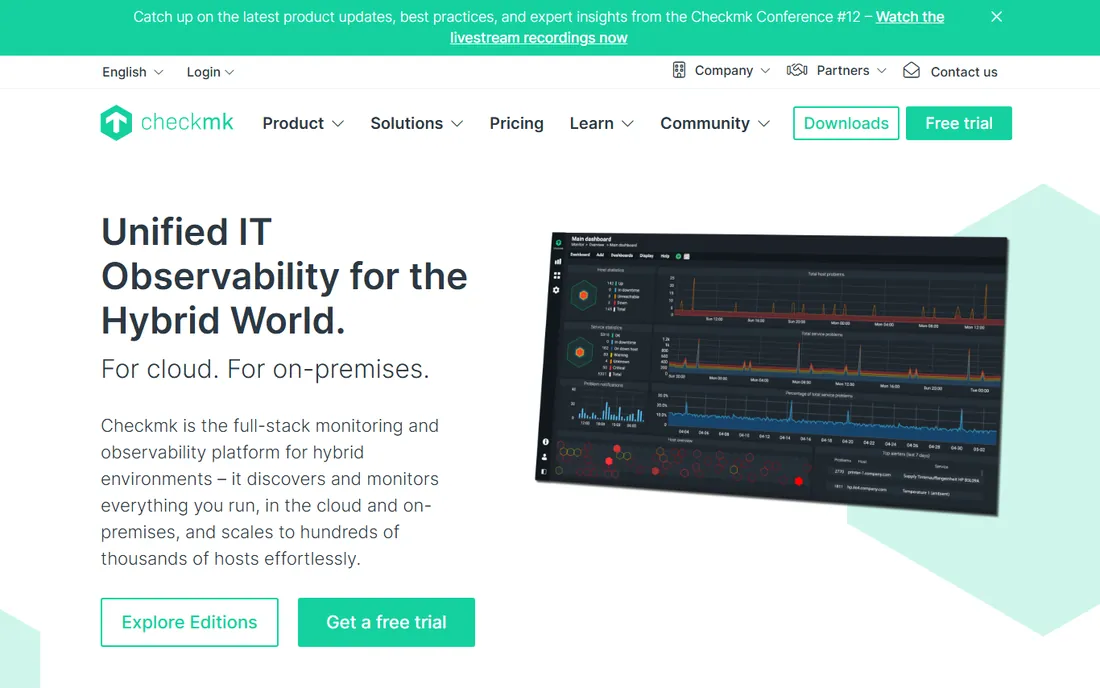Click the Learn chevron arrow
The height and width of the screenshot is (688, 1100).
pyautogui.click(x=627, y=124)
